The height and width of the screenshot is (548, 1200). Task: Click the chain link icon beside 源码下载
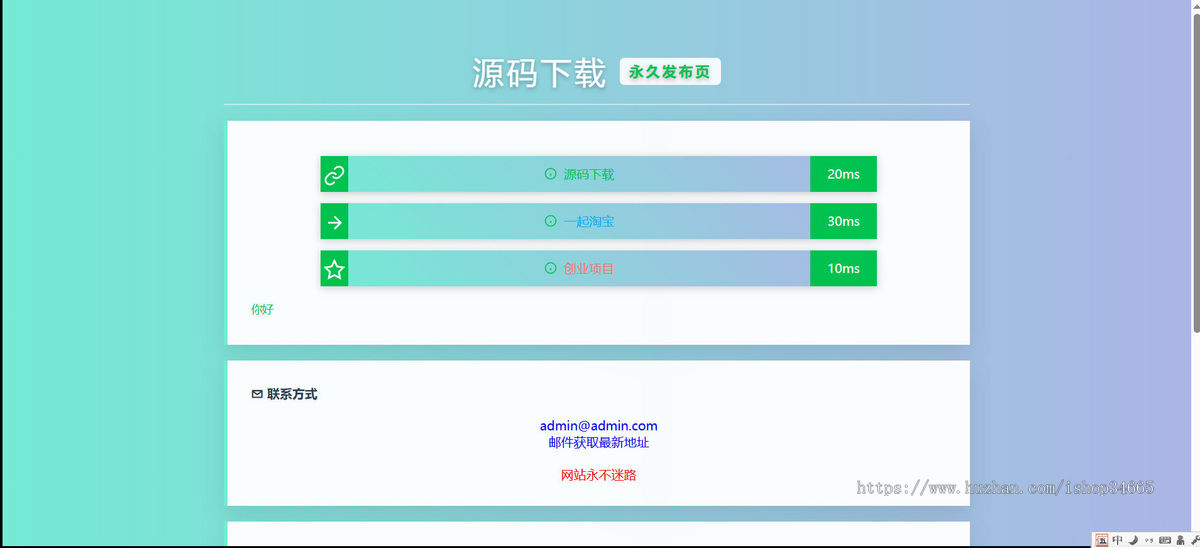(x=334, y=174)
